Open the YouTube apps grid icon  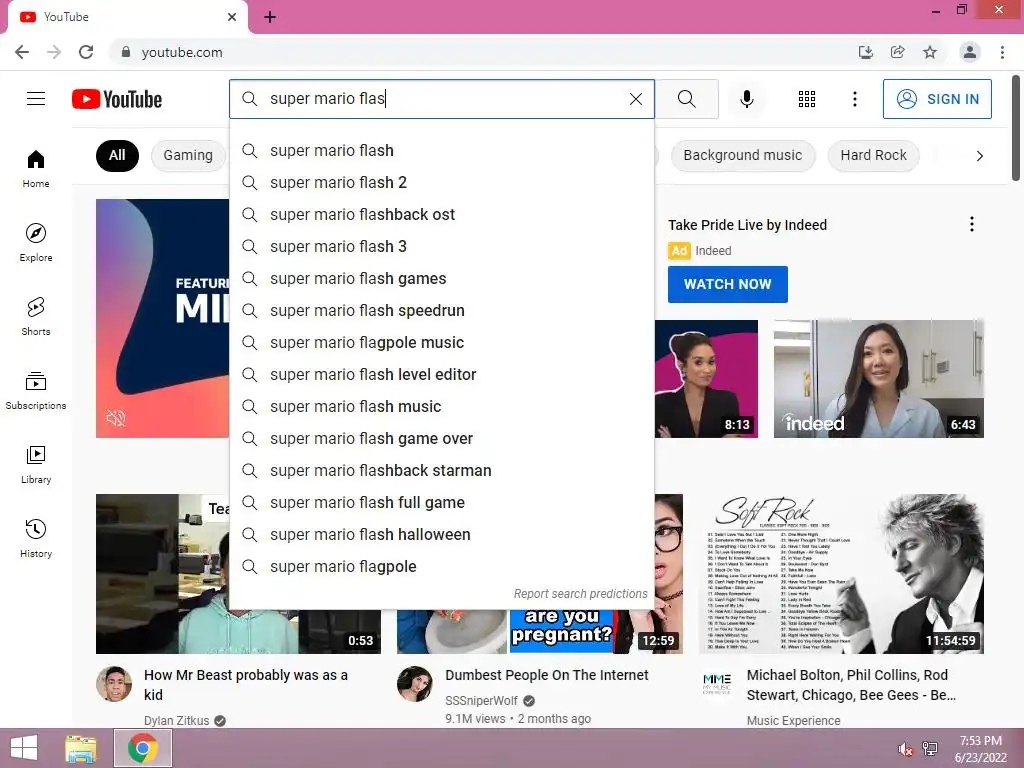(807, 99)
